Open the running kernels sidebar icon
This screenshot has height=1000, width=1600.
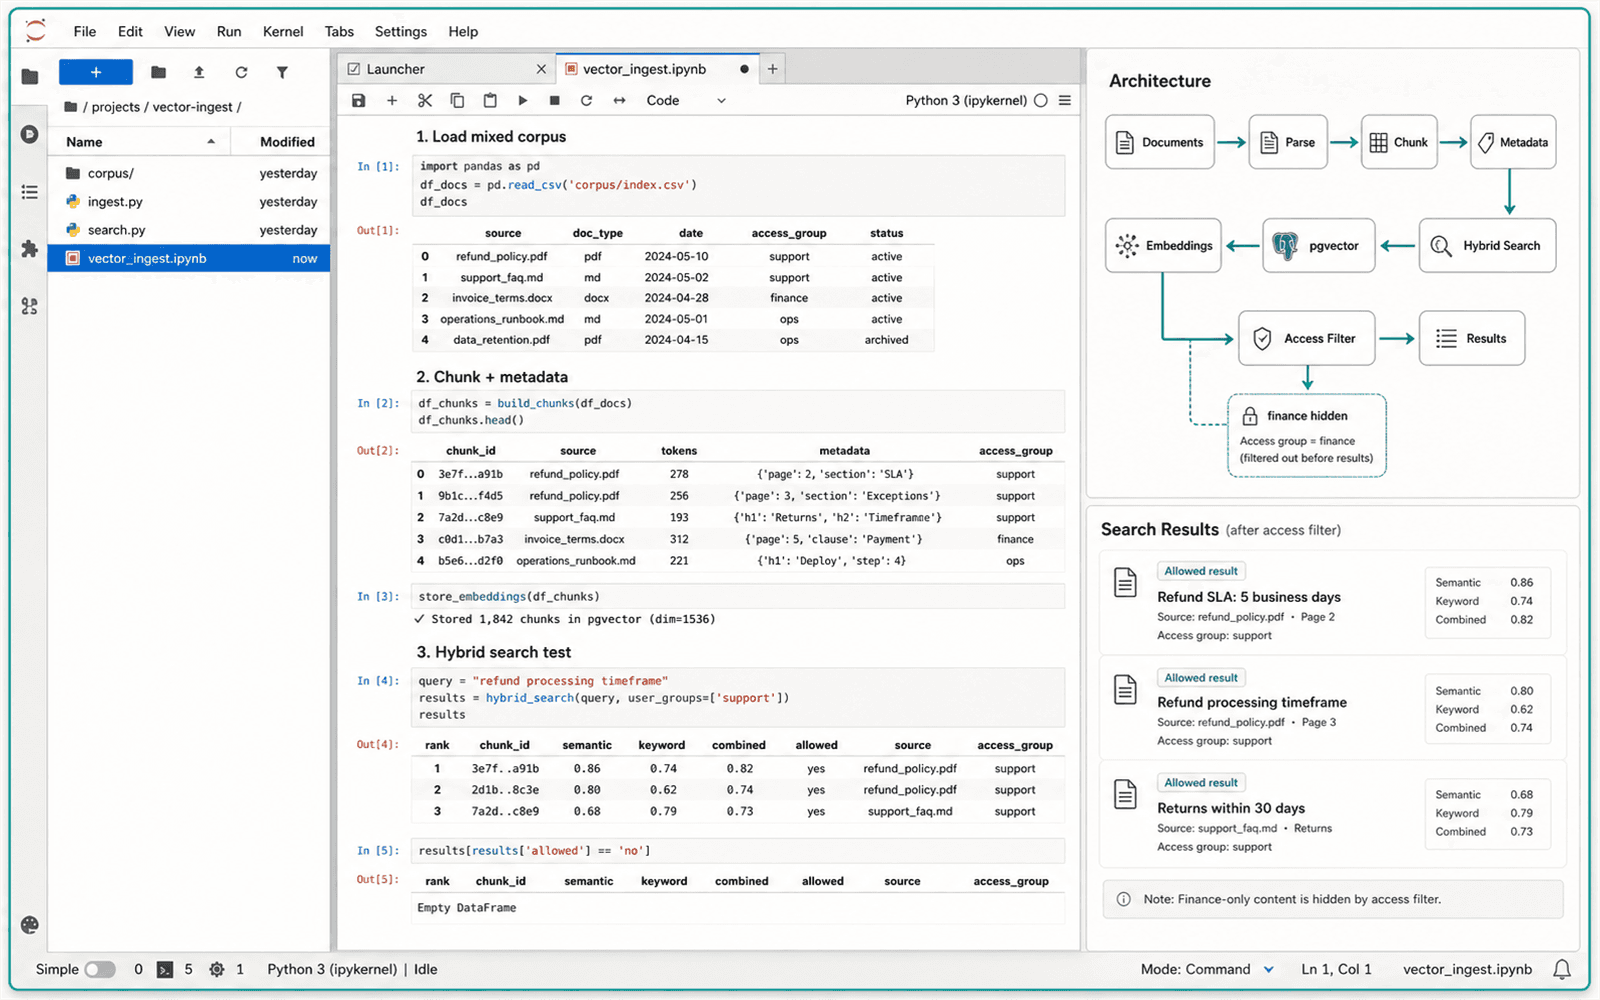[30, 134]
